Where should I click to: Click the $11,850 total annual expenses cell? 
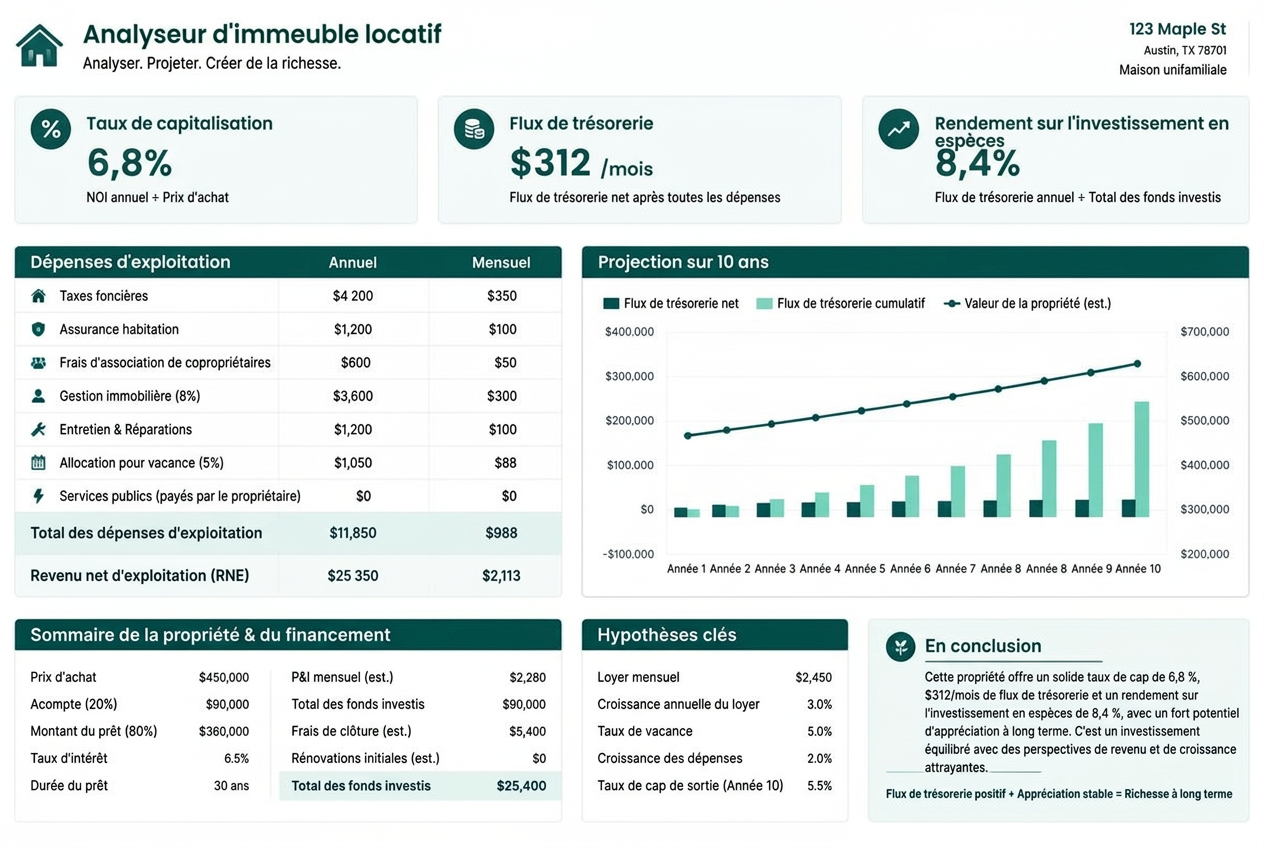[353, 533]
